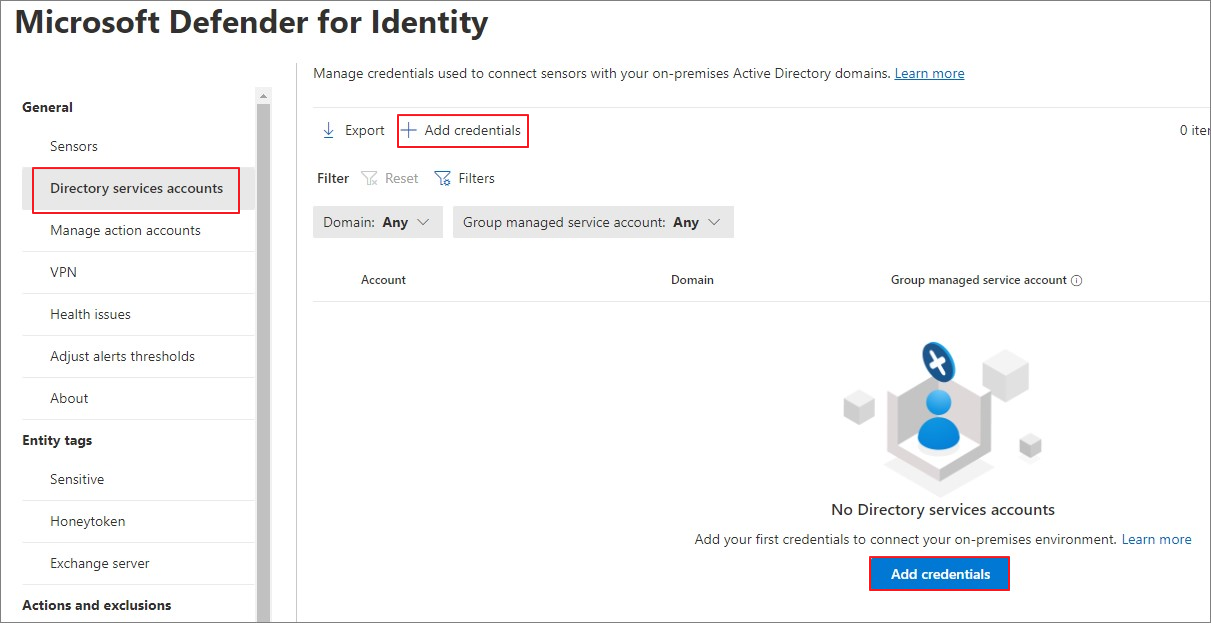Open Sensitive entity tags

pos(77,479)
